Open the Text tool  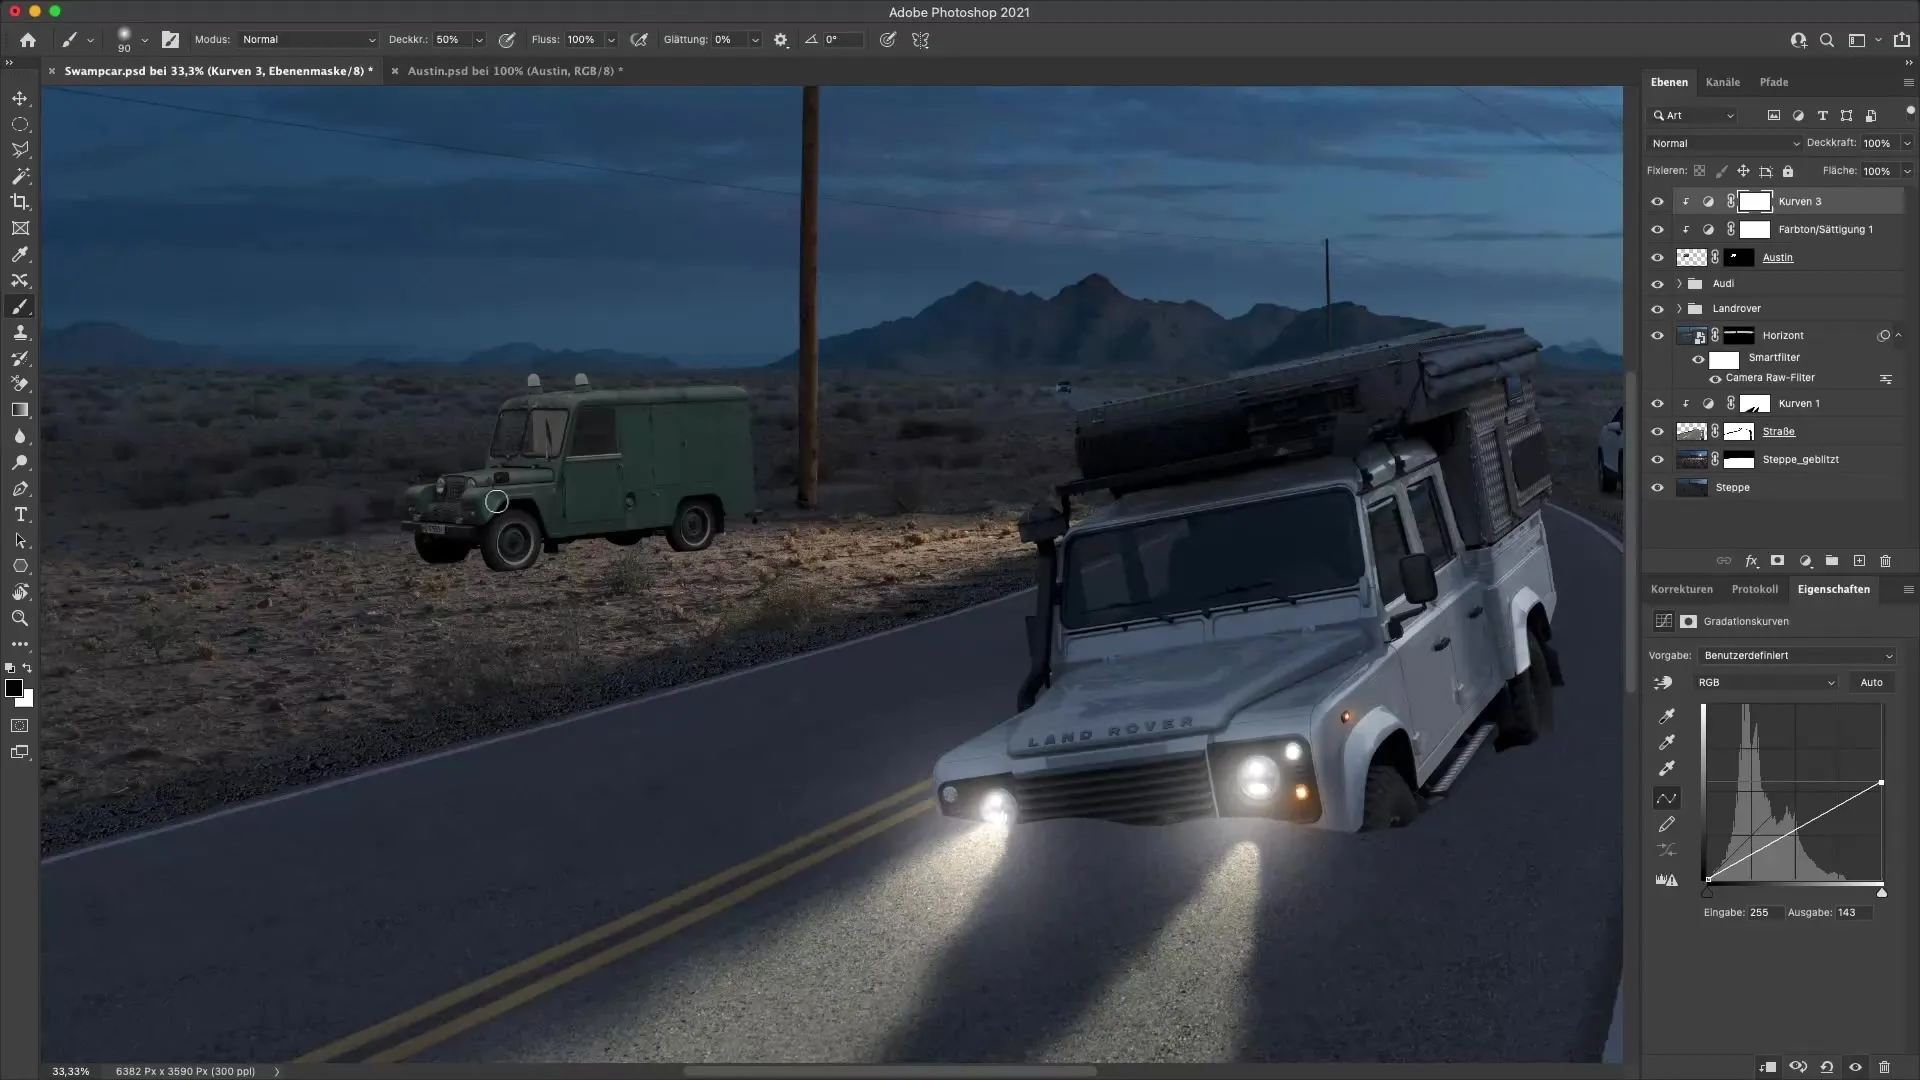click(x=20, y=515)
